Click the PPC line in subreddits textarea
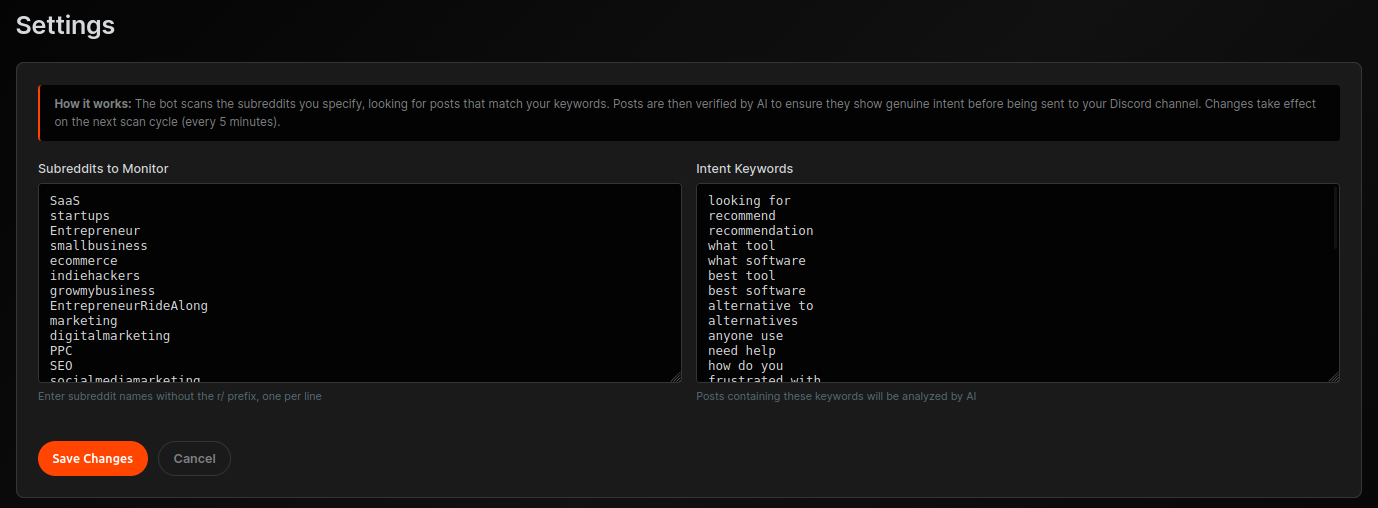 61,351
